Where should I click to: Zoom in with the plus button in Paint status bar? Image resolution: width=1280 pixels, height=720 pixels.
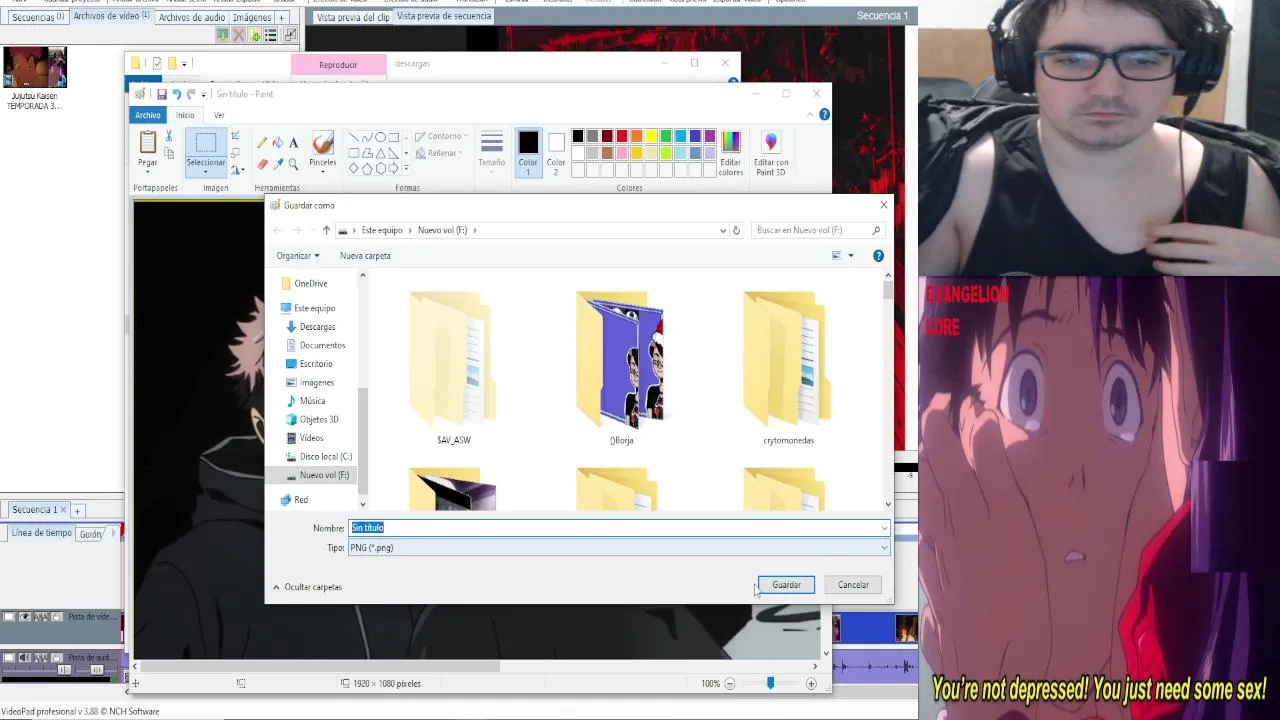(x=811, y=684)
